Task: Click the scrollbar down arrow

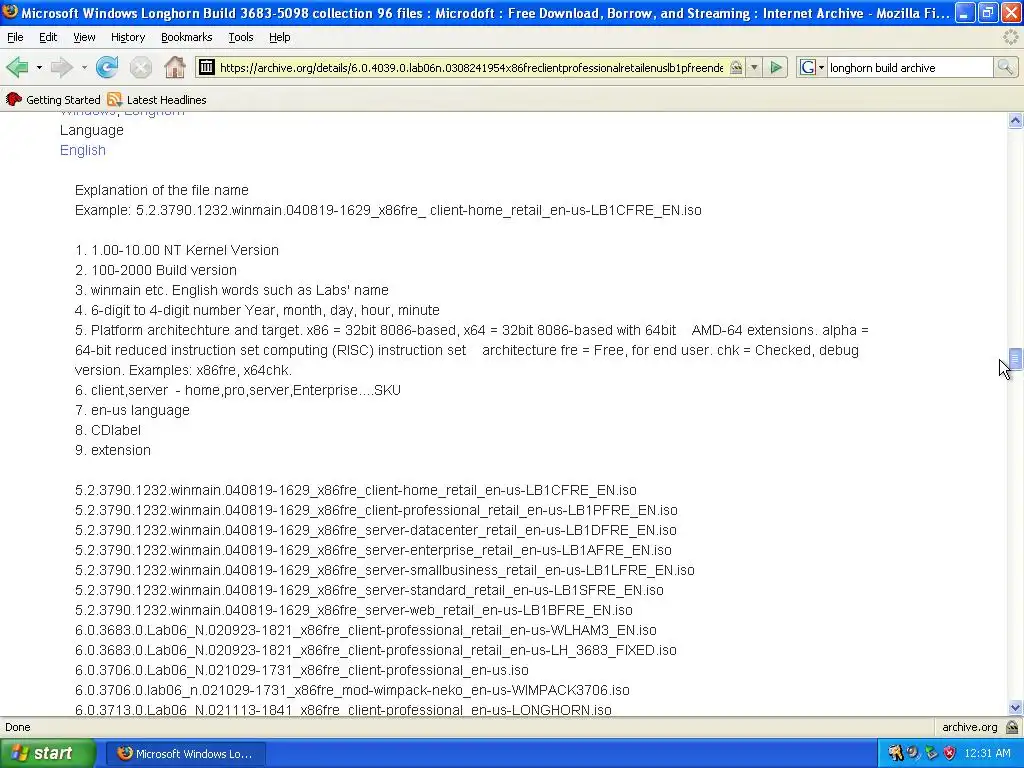Action: click(x=1015, y=707)
